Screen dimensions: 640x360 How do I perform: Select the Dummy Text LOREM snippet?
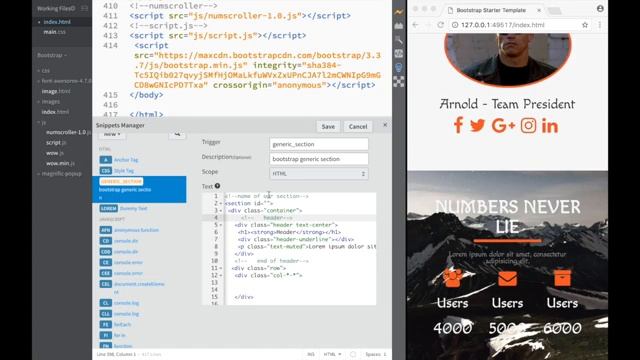(x=123, y=209)
